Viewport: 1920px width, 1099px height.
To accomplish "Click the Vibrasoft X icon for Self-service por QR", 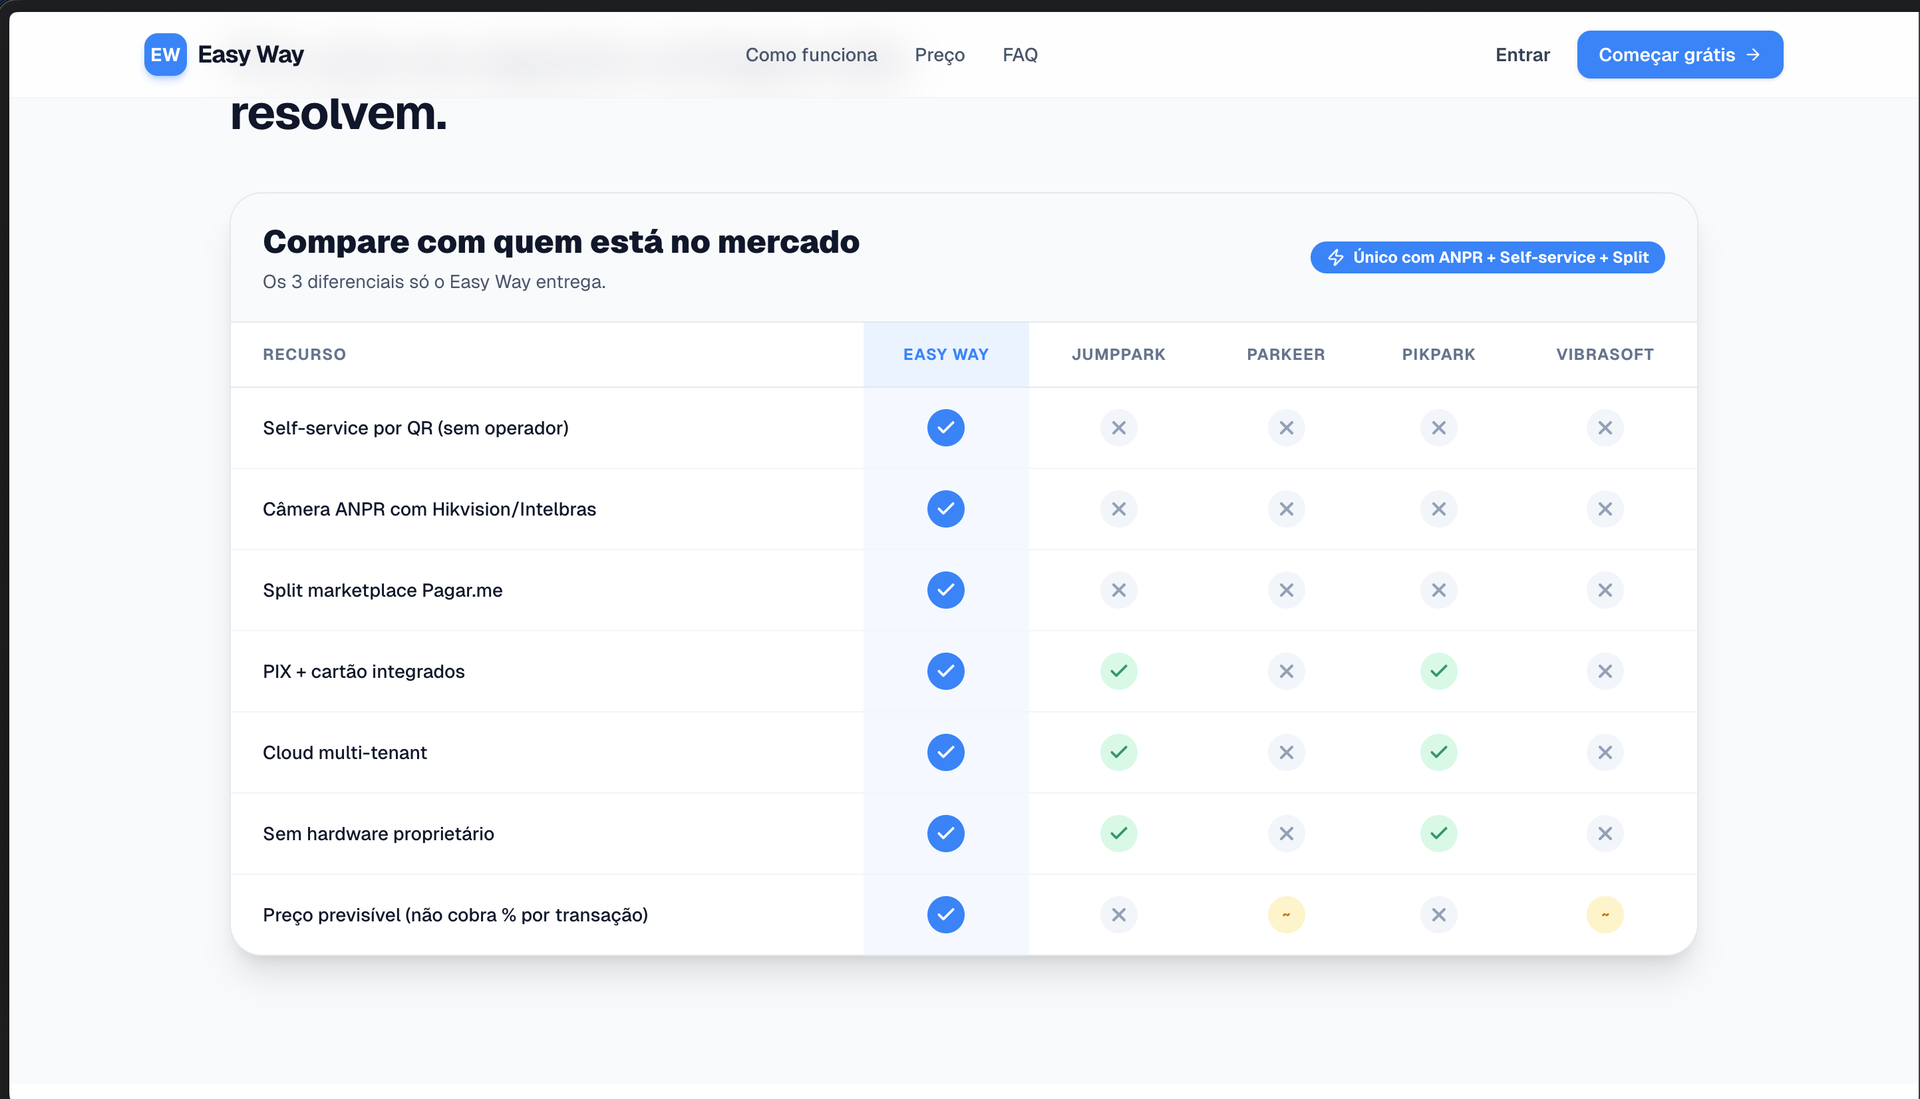I will point(1604,428).
